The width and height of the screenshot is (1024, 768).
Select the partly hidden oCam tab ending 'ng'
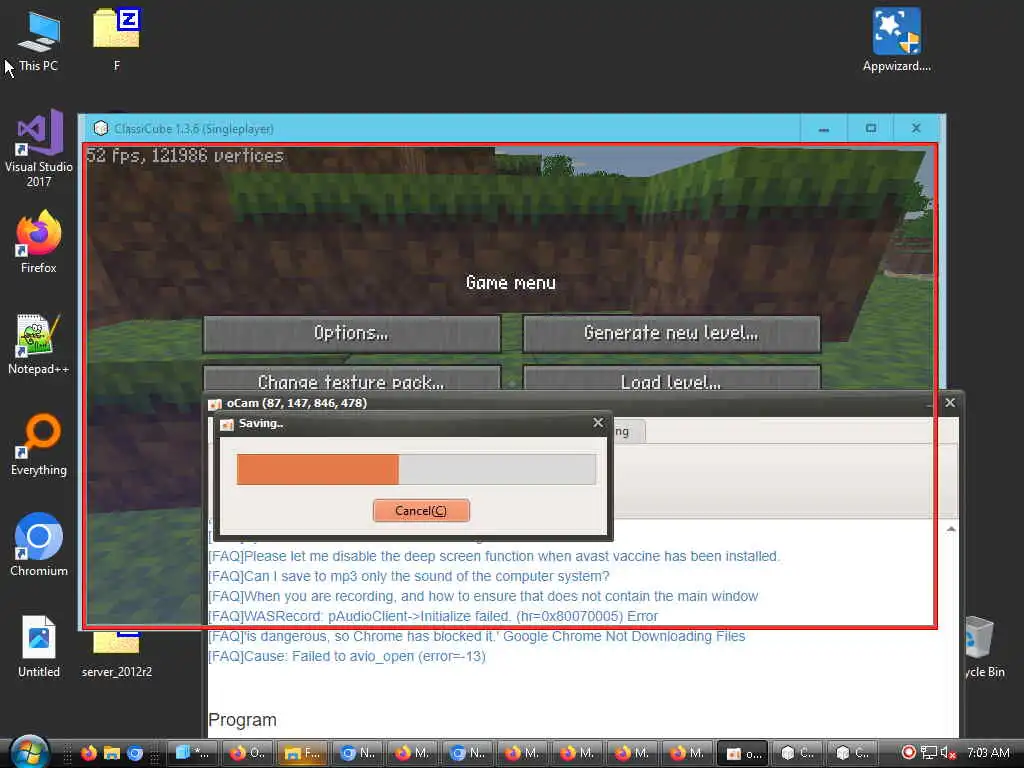628,432
